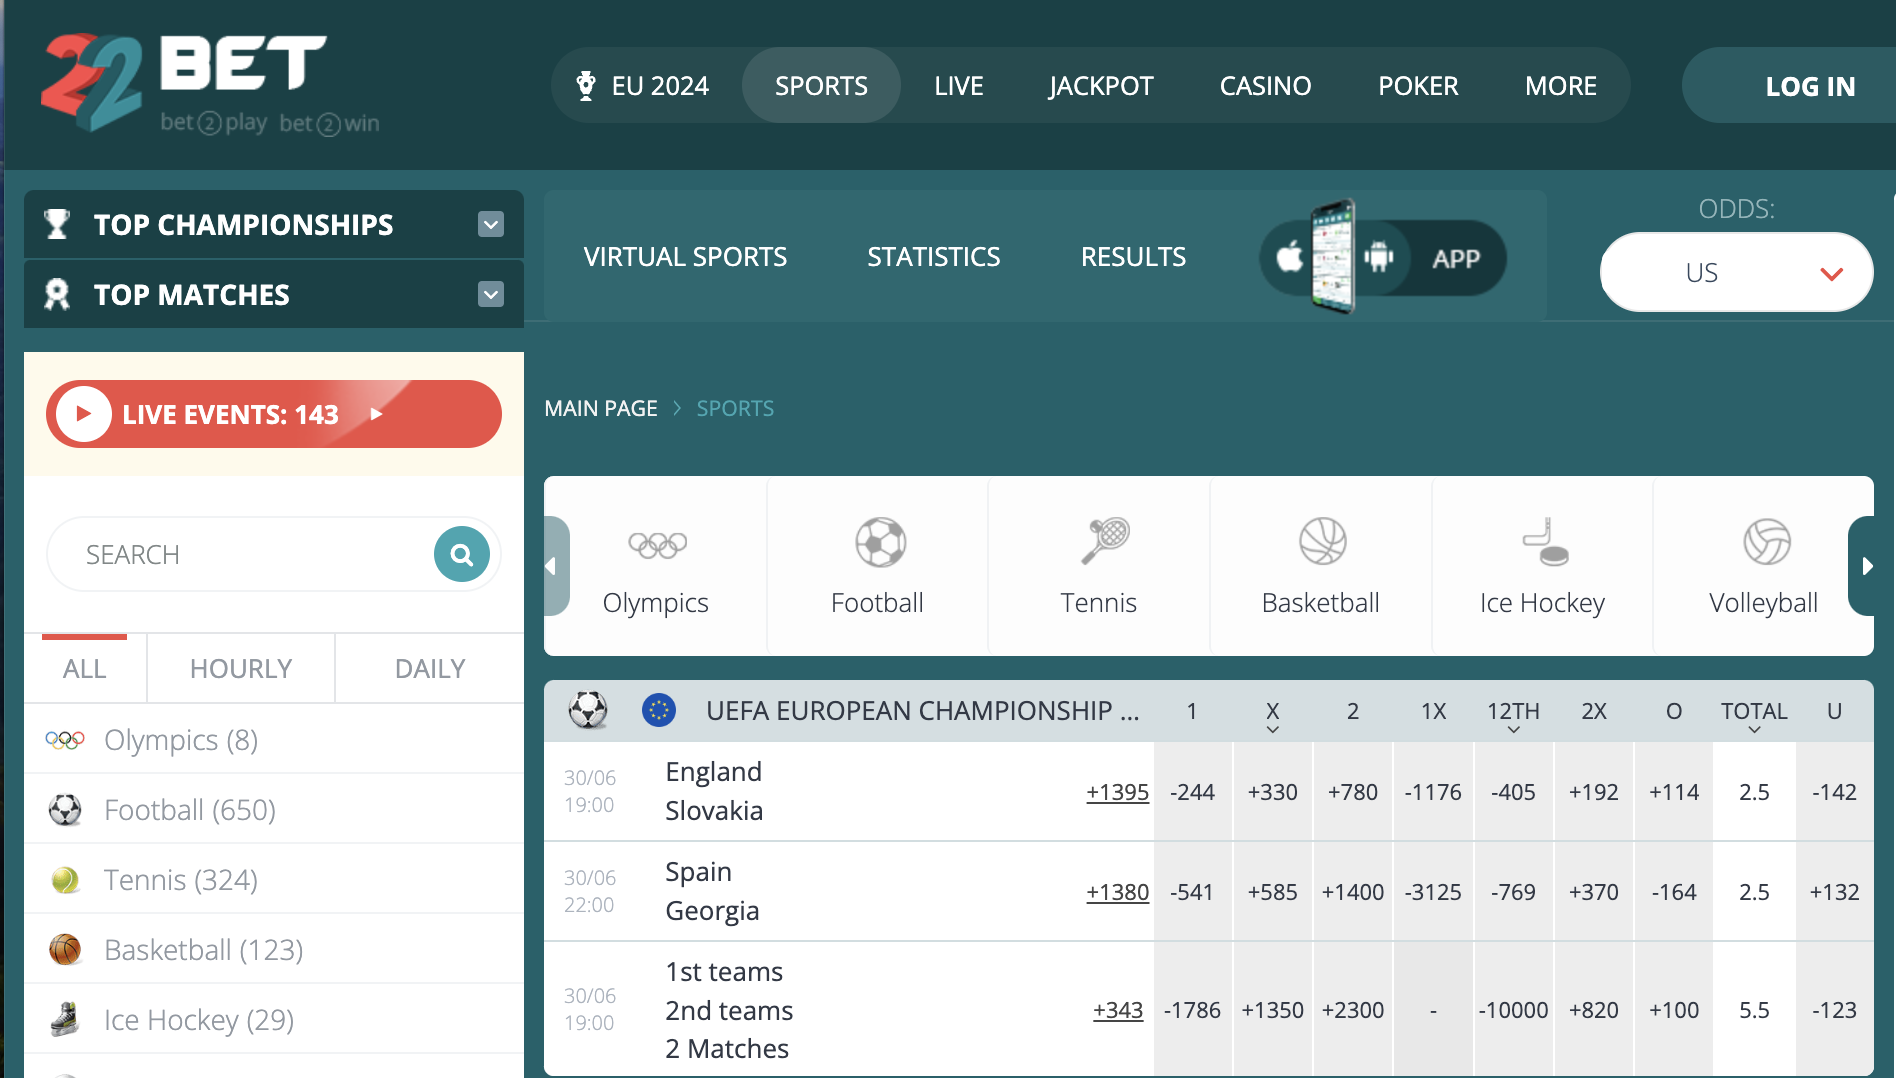Select Spain-Georgia over odds -164

[1674, 892]
